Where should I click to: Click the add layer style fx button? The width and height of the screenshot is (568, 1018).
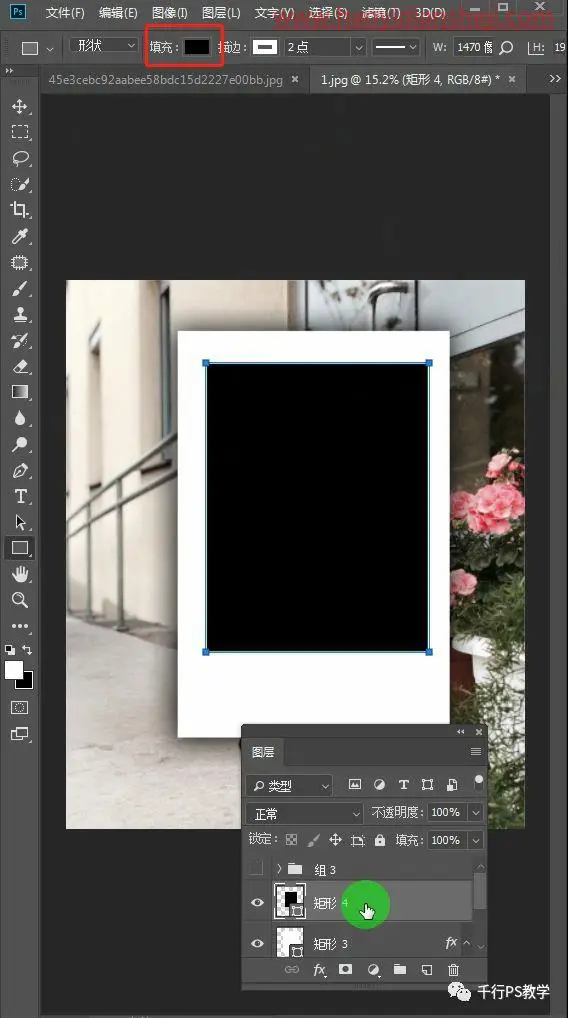[319, 970]
